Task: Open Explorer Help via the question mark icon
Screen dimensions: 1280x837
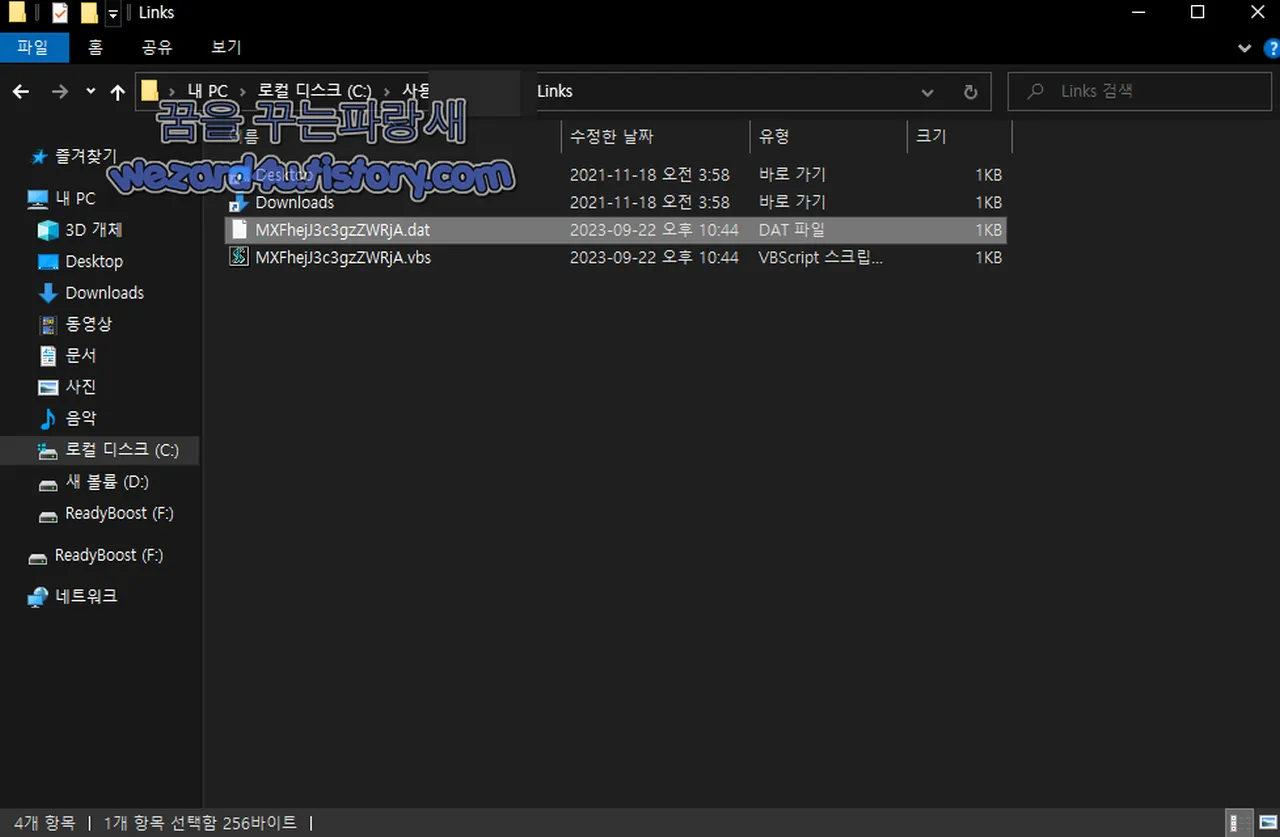Action: pyautogui.click(x=1271, y=47)
